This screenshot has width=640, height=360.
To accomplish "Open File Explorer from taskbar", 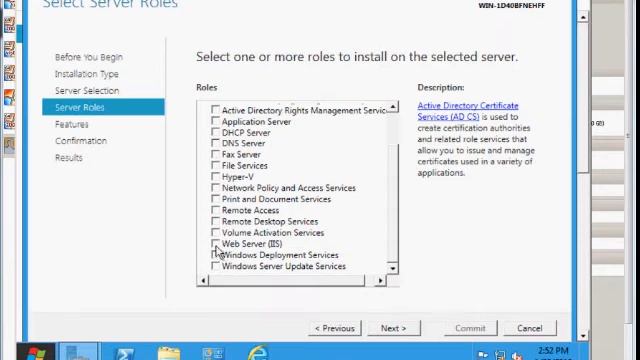I will point(169,353).
